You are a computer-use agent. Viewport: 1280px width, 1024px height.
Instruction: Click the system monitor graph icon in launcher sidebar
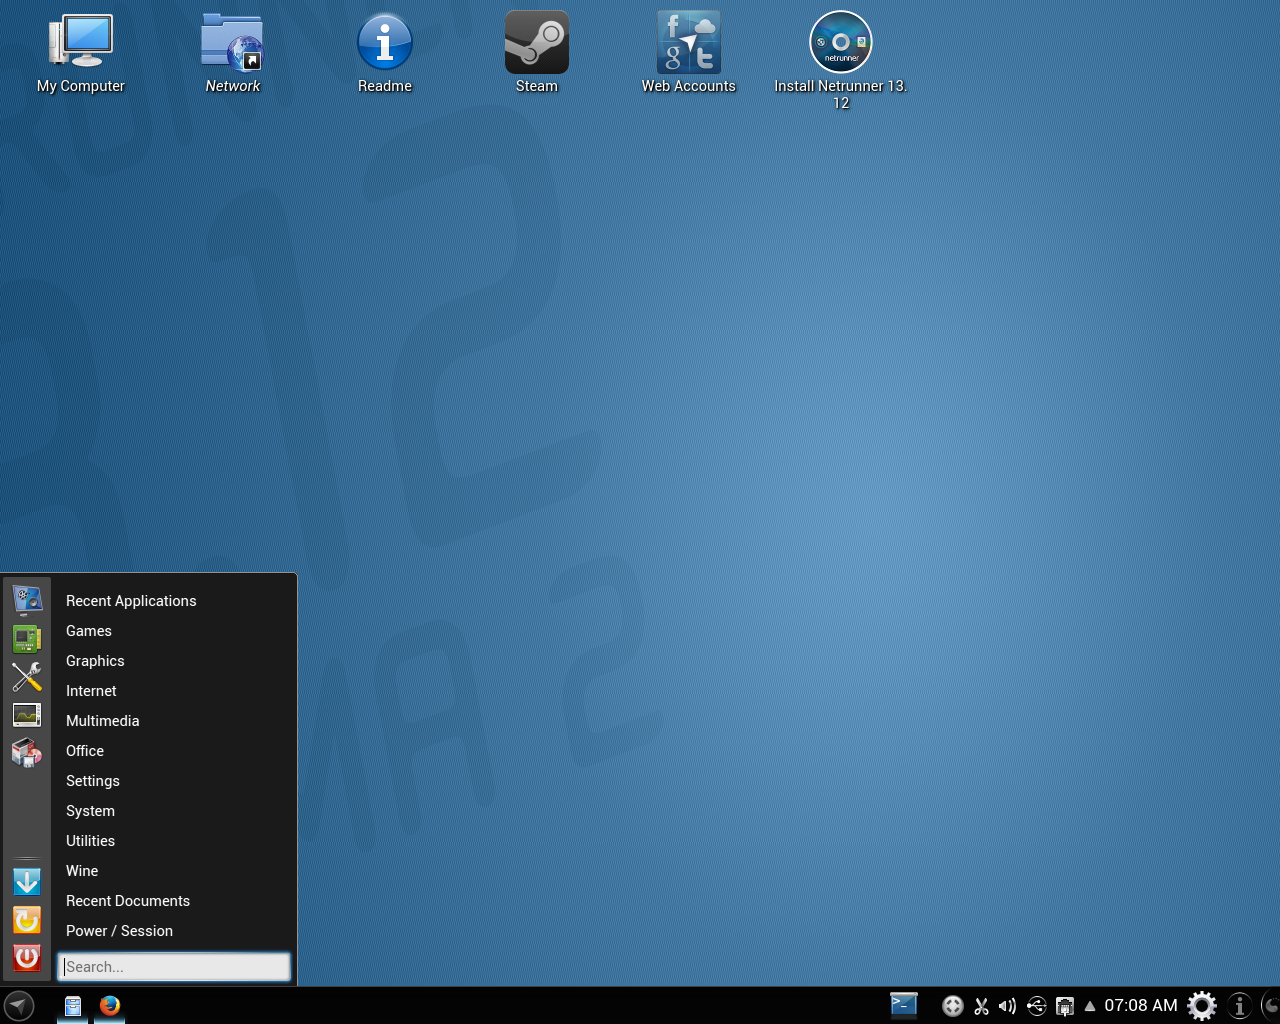[27, 715]
